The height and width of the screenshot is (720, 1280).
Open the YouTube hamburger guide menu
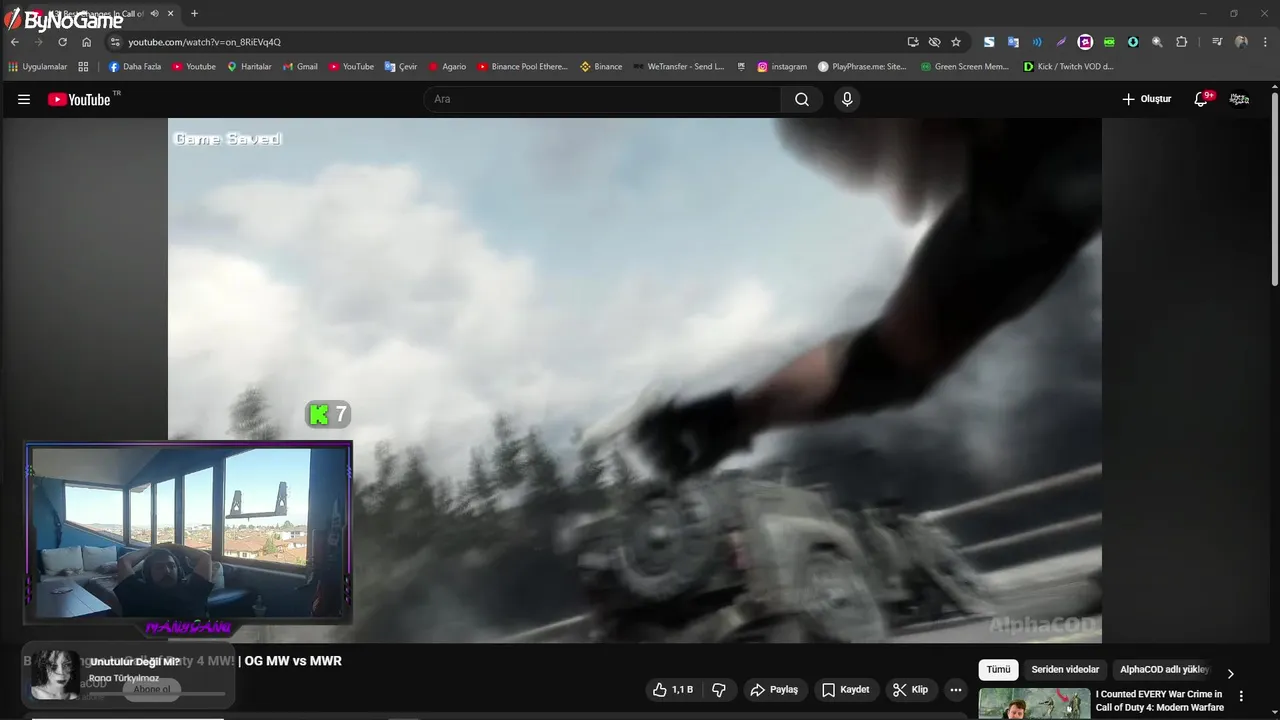click(24, 99)
